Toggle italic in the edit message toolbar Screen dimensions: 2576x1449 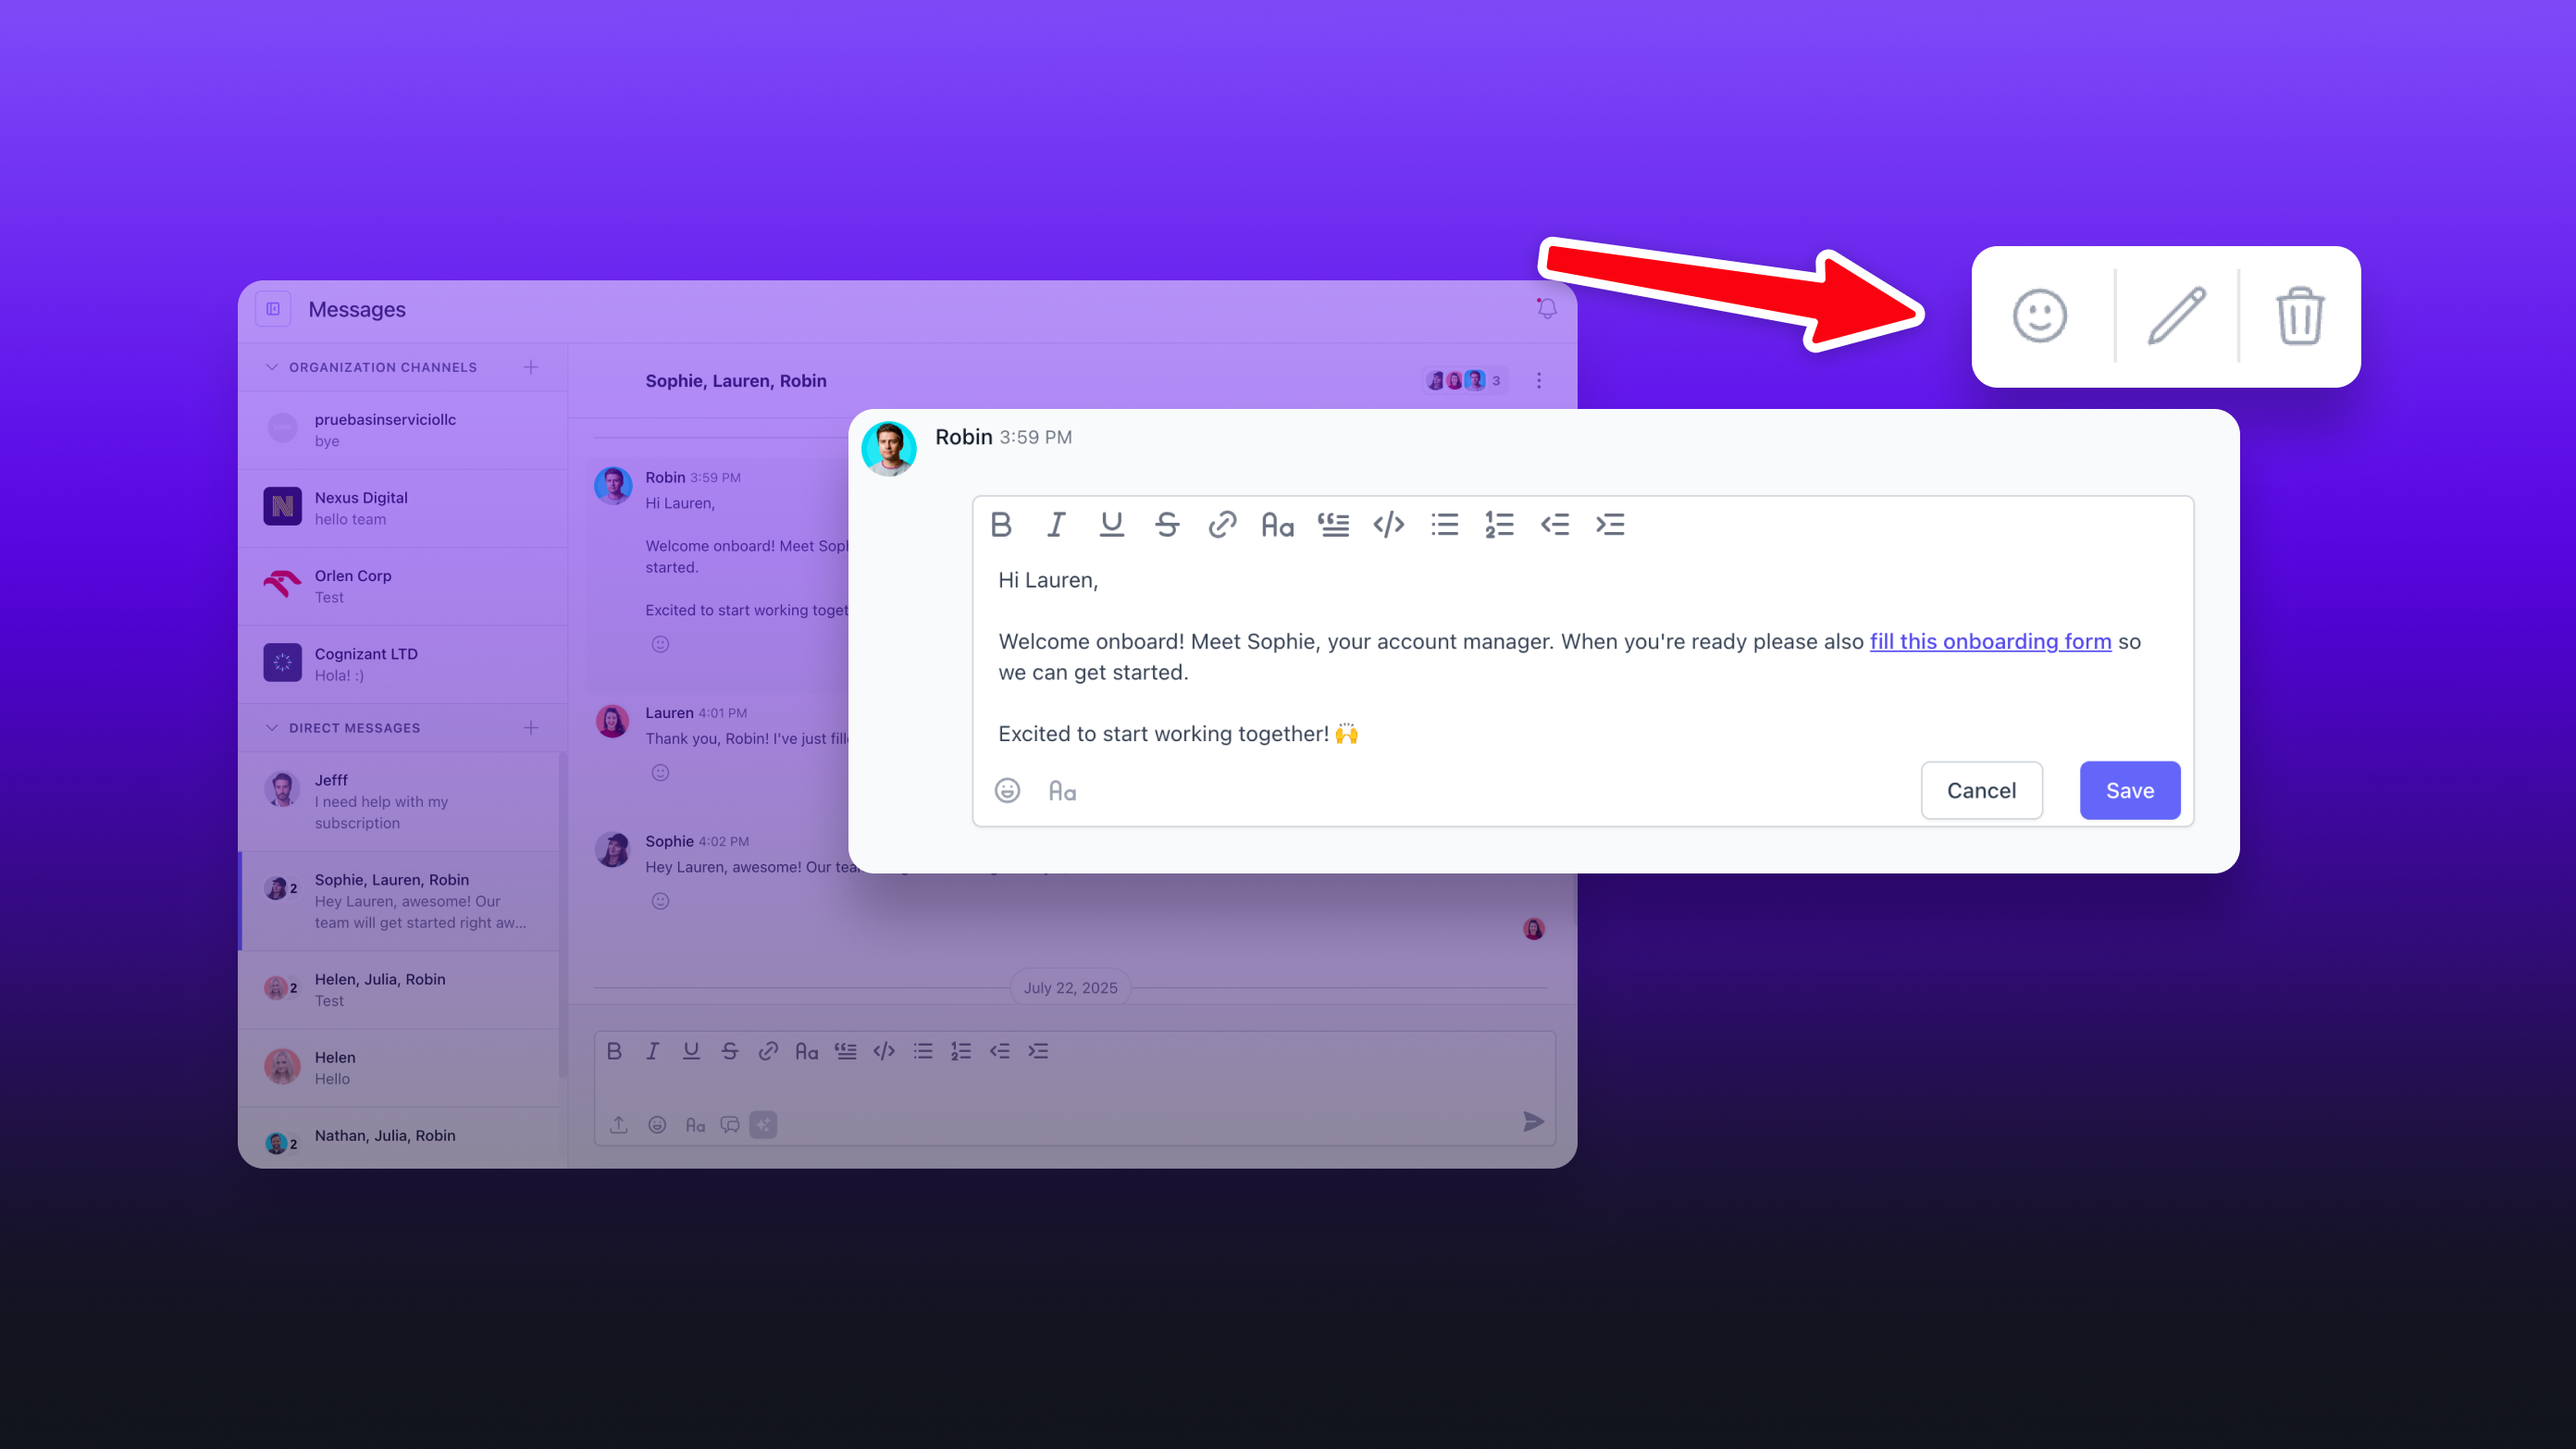pyautogui.click(x=1056, y=524)
